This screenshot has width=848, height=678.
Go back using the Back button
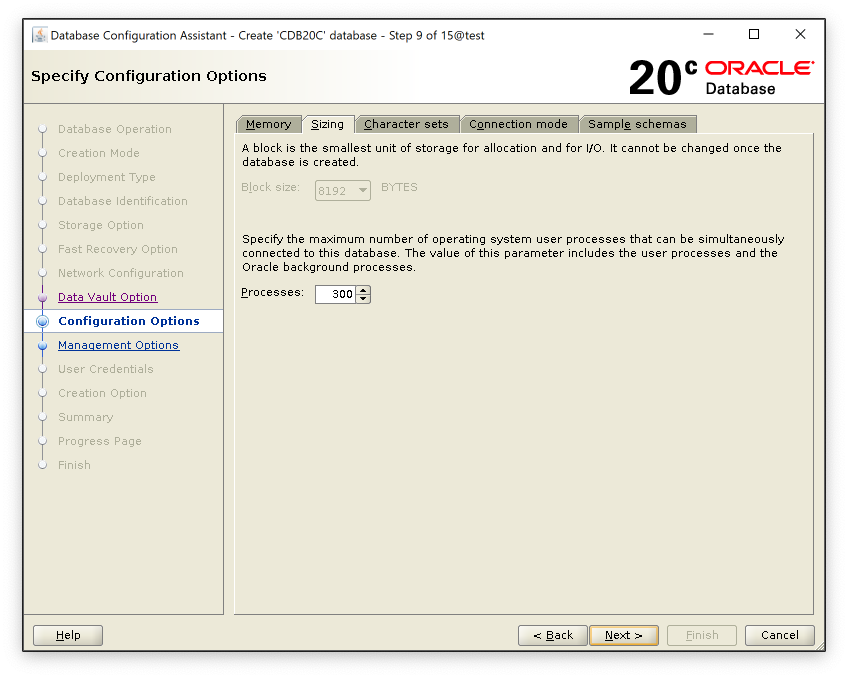click(x=553, y=635)
